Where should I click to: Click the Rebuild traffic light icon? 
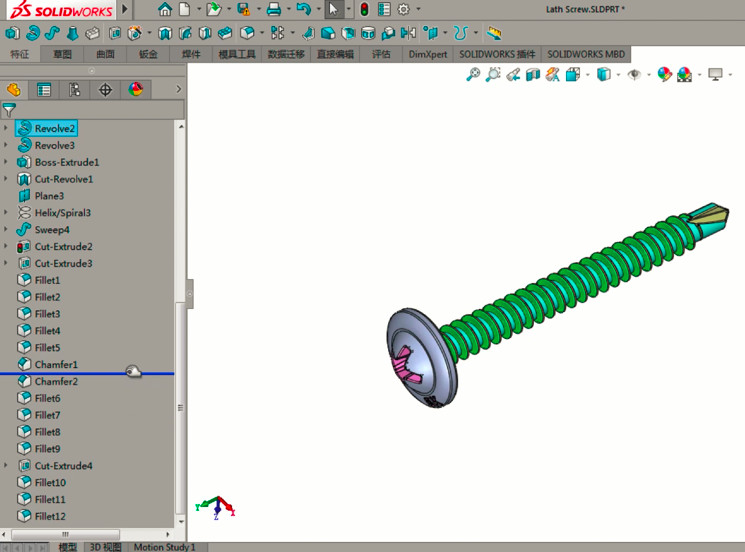[364, 9]
